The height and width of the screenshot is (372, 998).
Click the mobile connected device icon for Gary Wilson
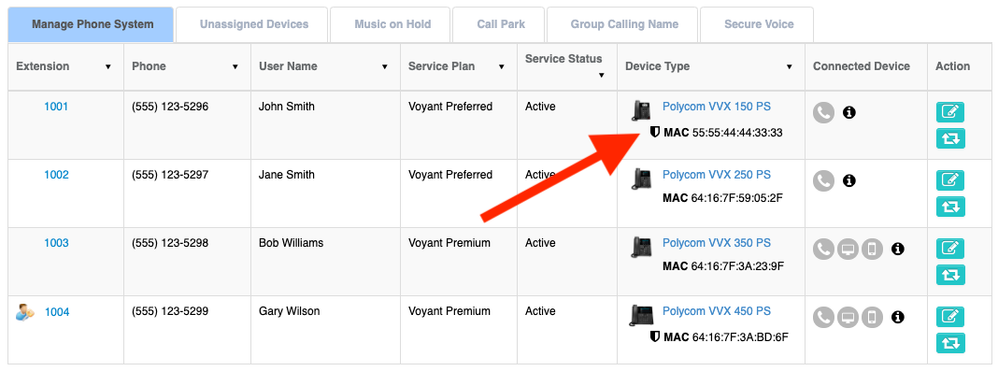pyautogui.click(x=872, y=317)
